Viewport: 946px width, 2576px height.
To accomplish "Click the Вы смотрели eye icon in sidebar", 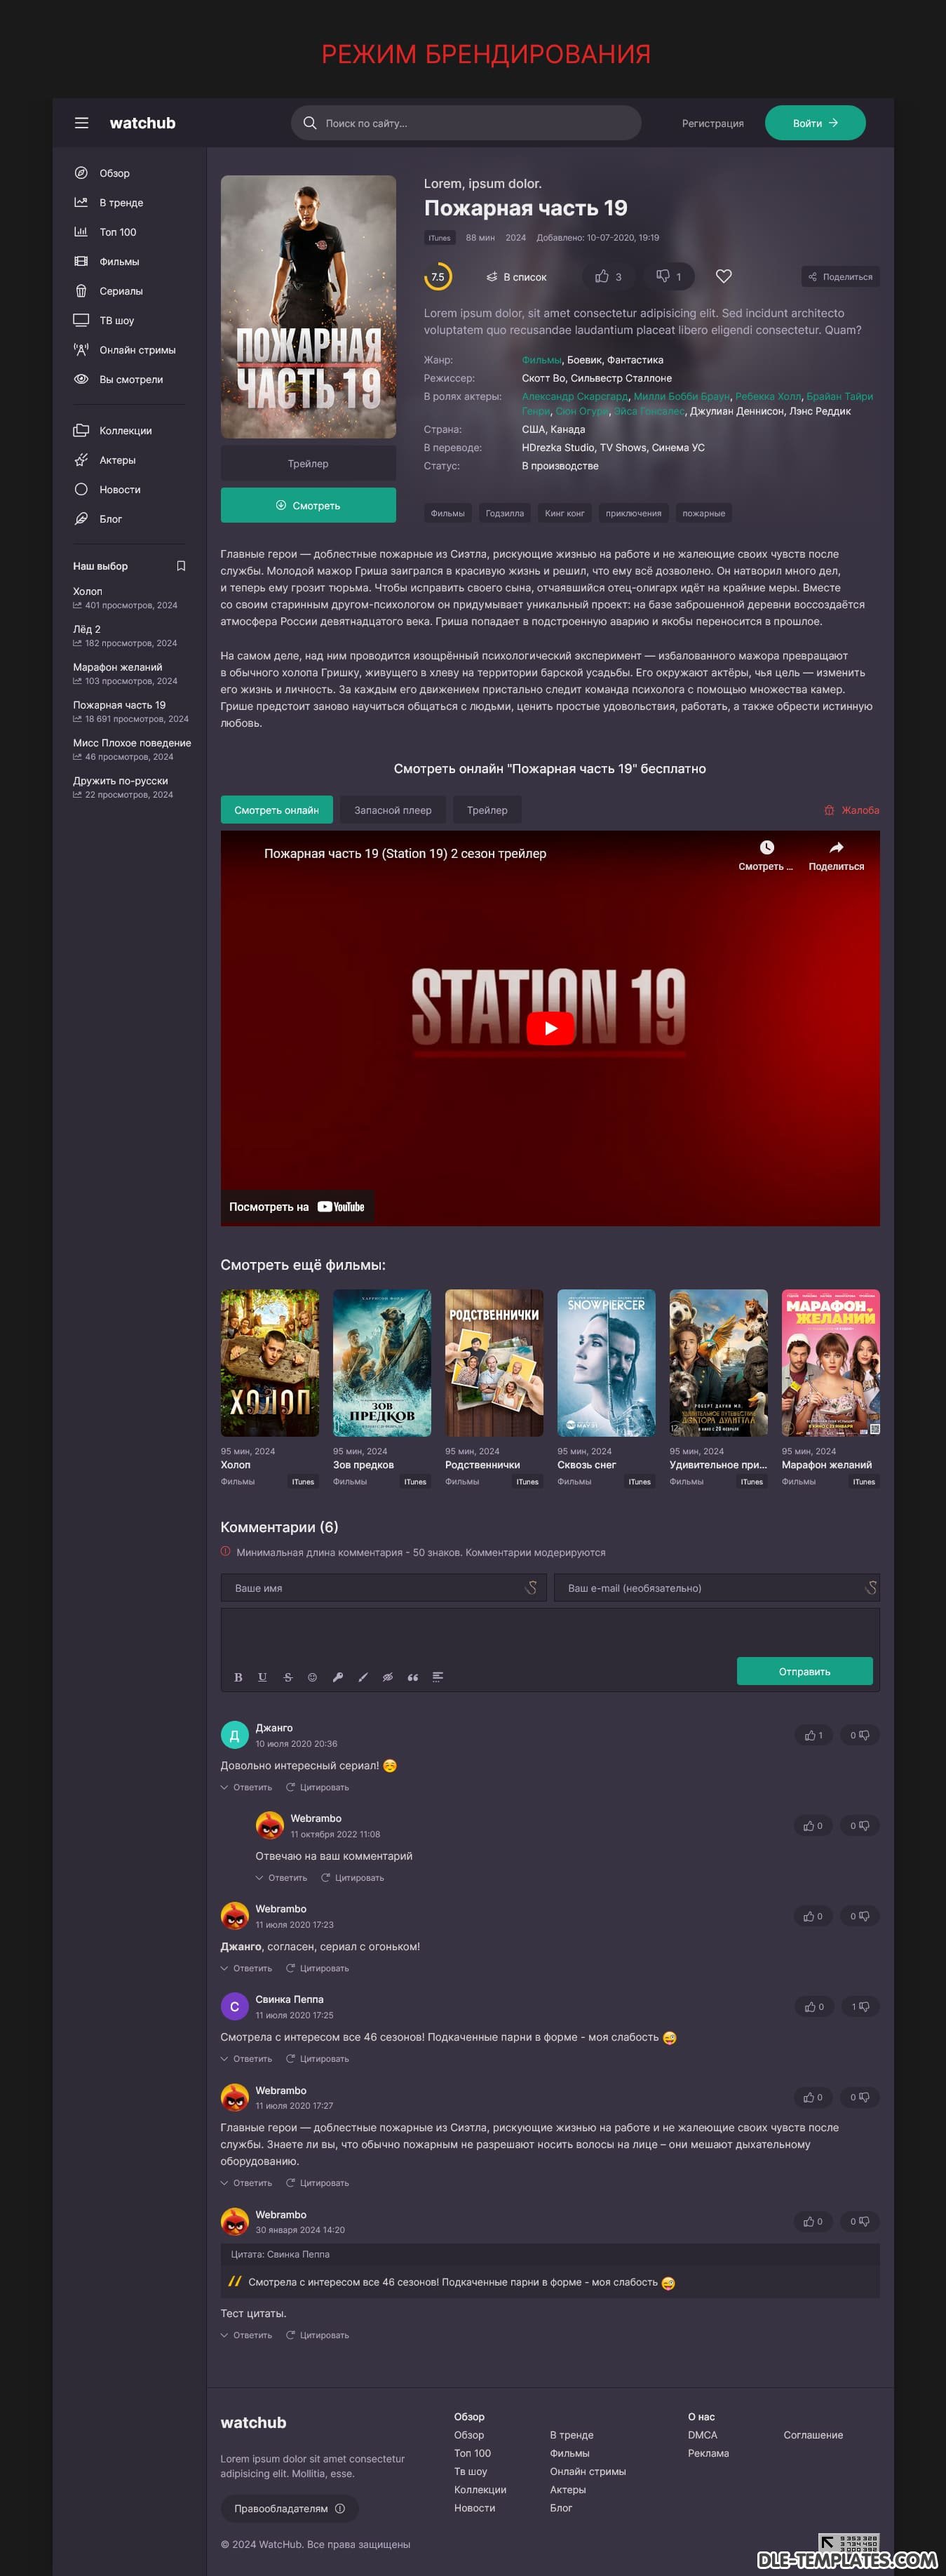I will [81, 379].
